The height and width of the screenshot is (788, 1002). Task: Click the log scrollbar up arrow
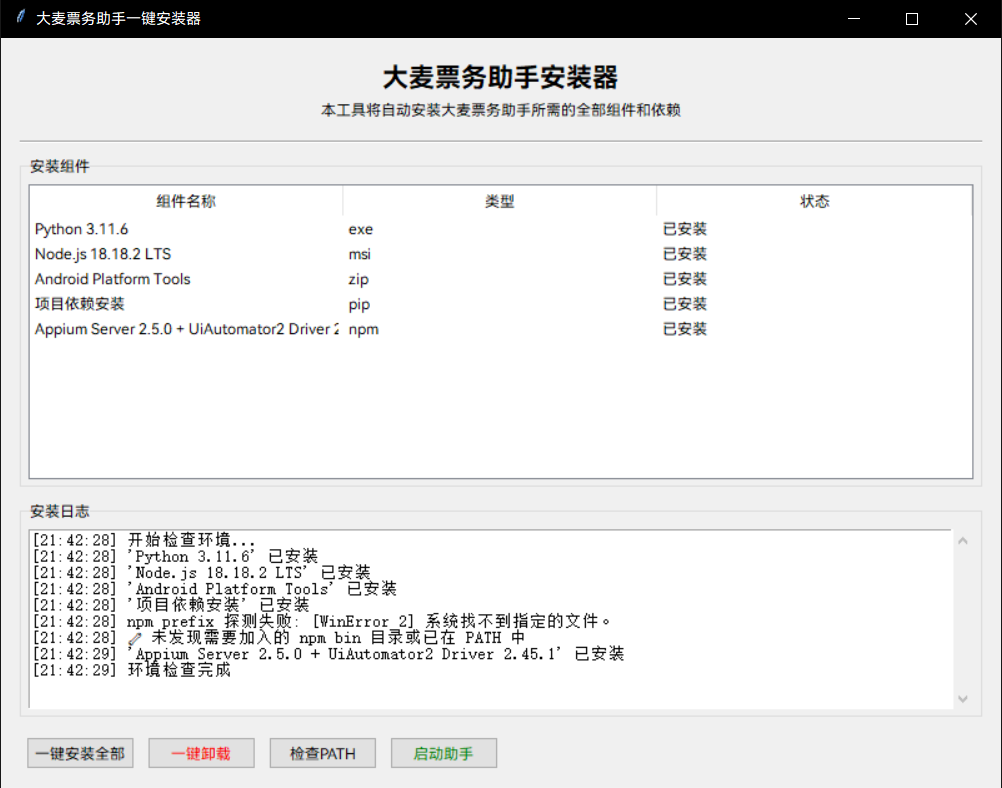(x=963, y=541)
